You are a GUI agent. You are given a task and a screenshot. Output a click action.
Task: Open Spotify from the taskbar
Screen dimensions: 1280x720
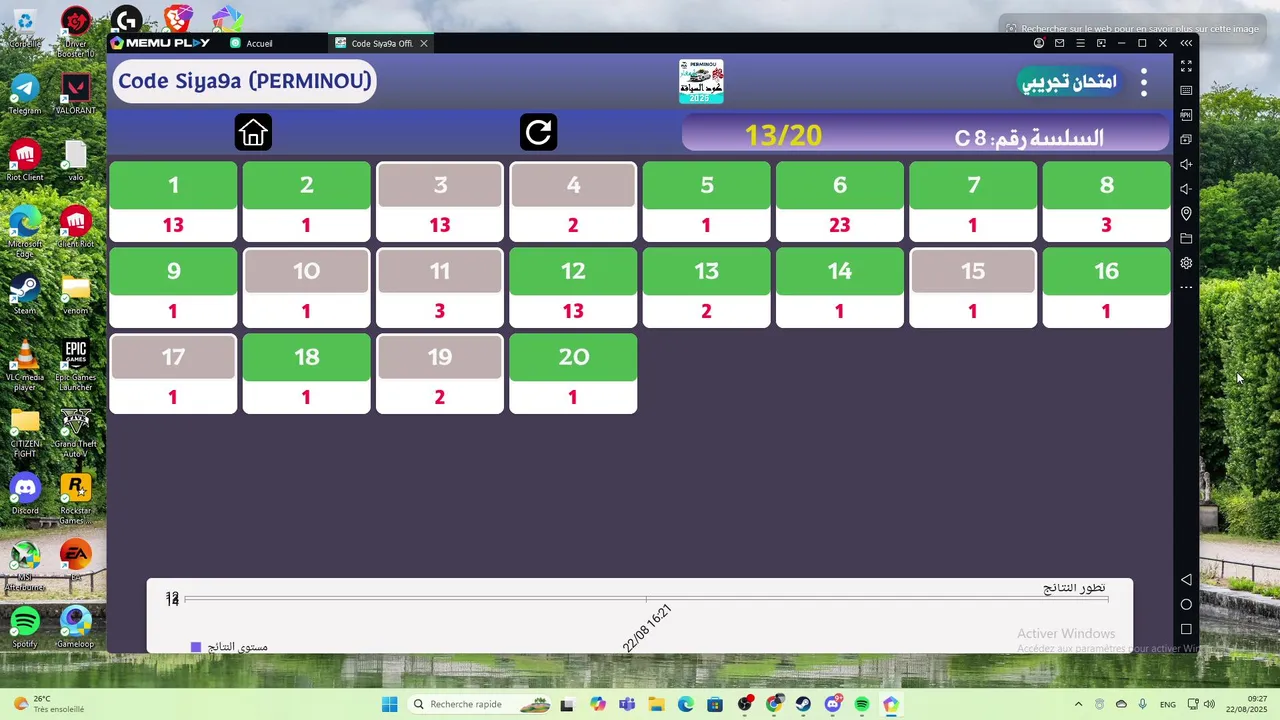862,704
